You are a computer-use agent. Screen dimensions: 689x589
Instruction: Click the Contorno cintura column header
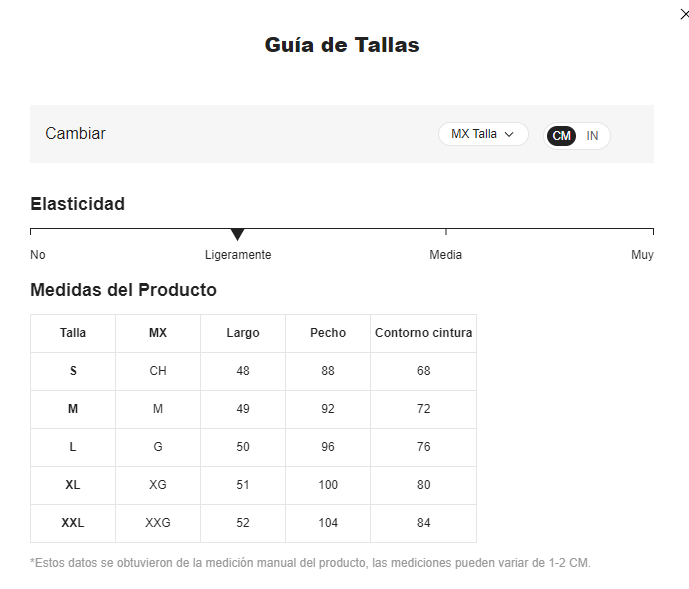tap(424, 333)
